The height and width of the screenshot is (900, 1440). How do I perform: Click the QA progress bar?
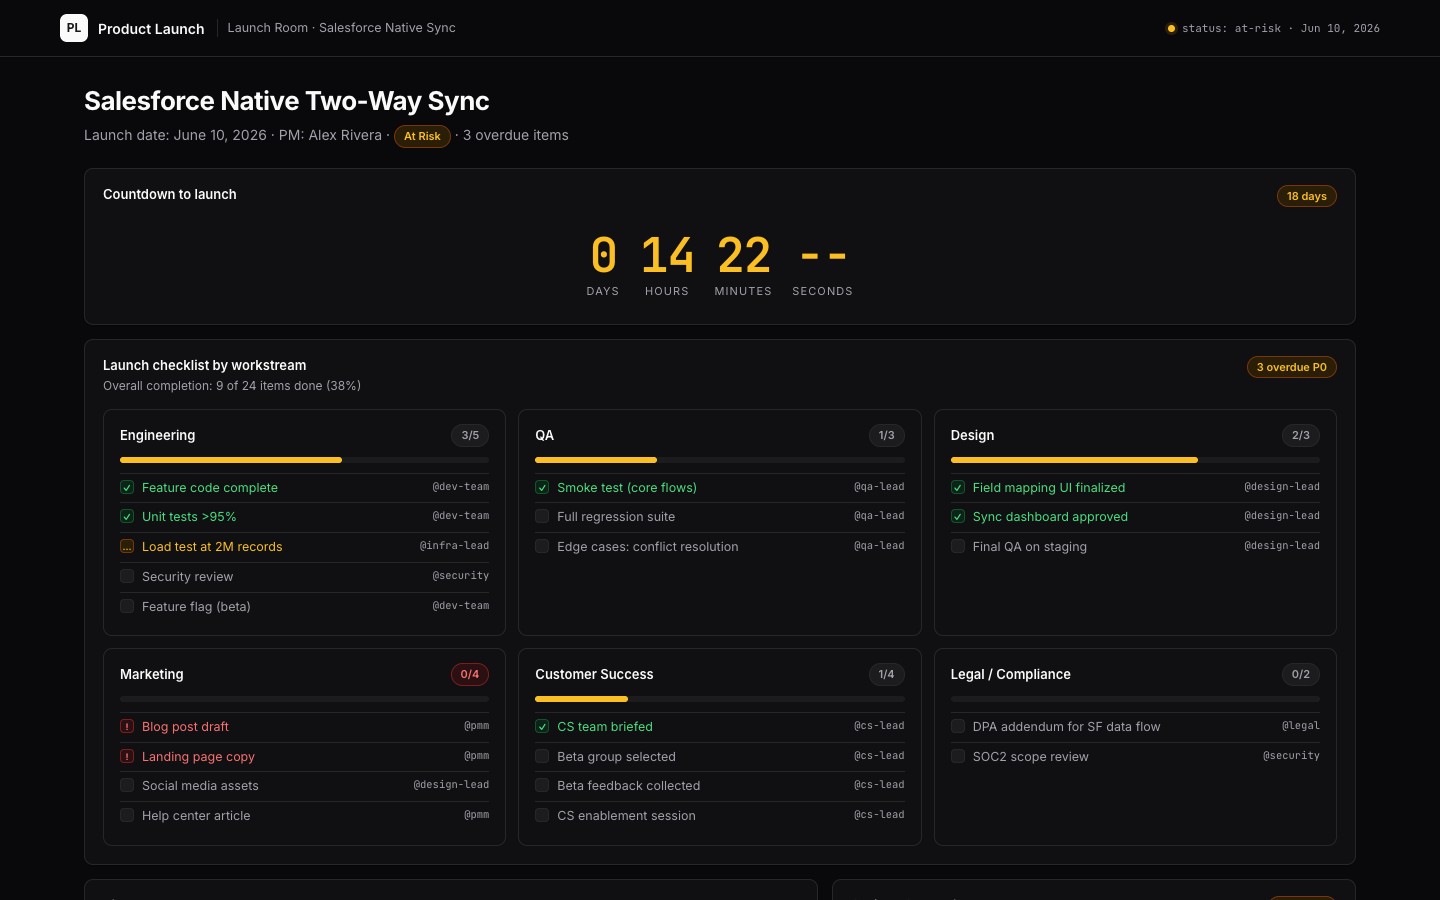click(720, 460)
